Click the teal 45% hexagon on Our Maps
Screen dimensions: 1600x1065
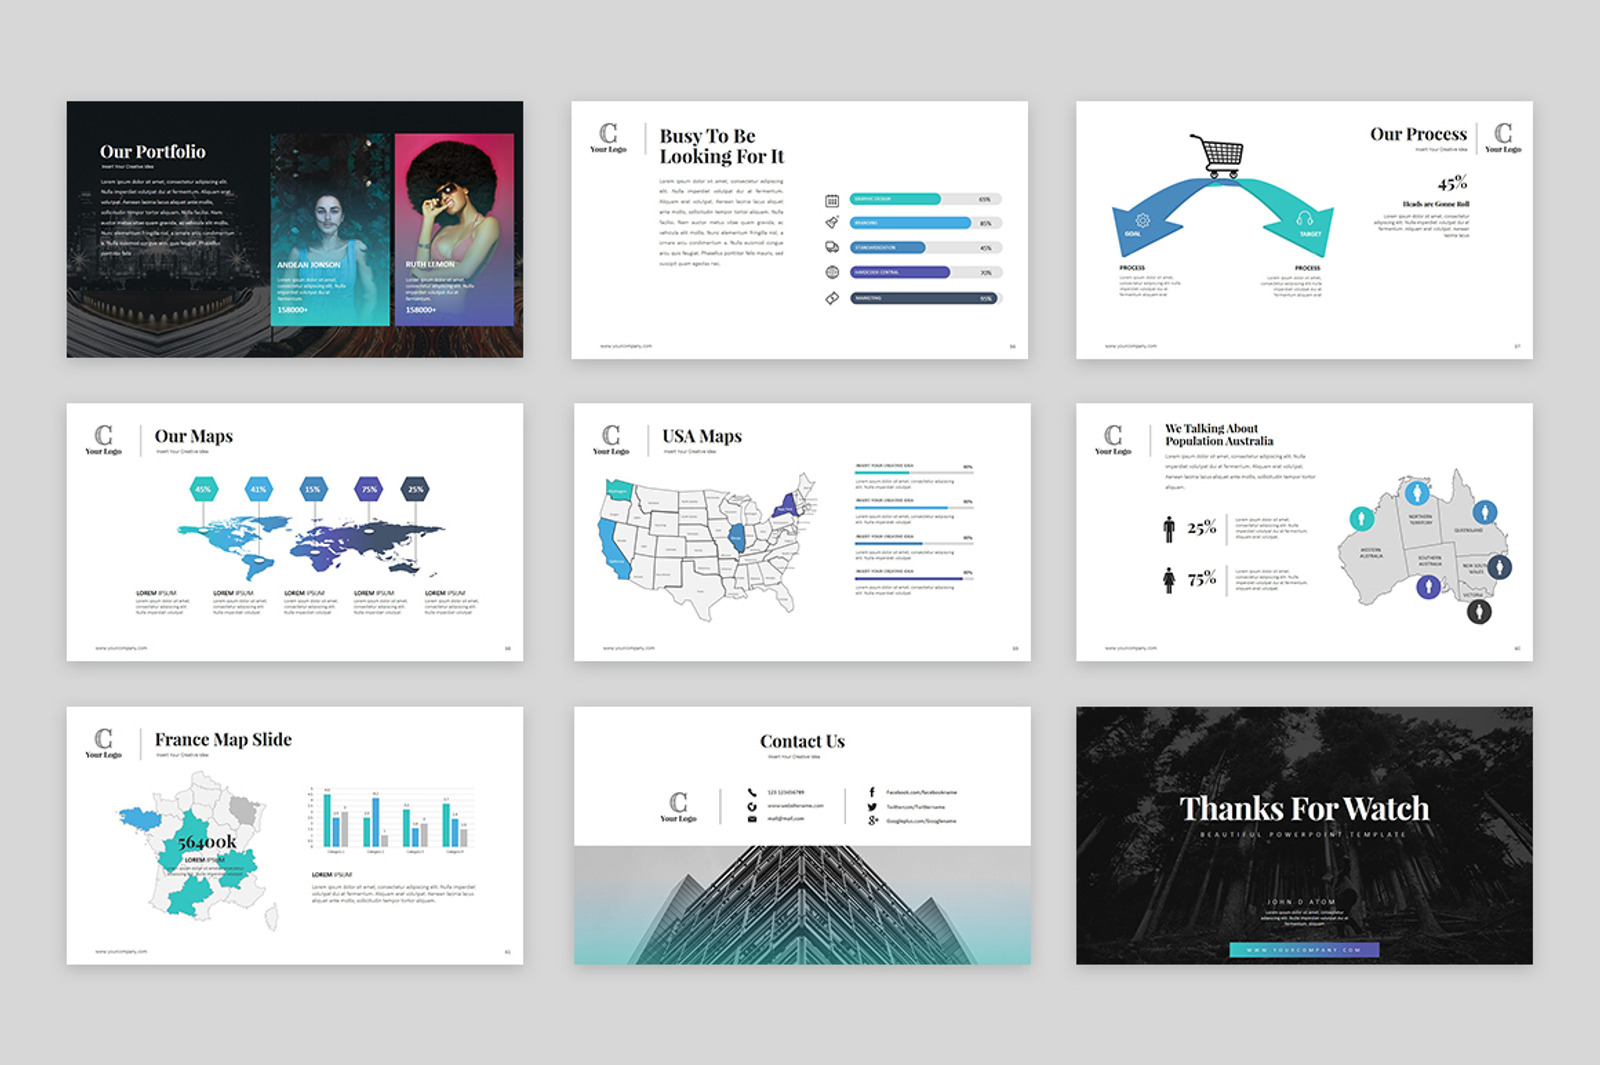click(x=204, y=489)
